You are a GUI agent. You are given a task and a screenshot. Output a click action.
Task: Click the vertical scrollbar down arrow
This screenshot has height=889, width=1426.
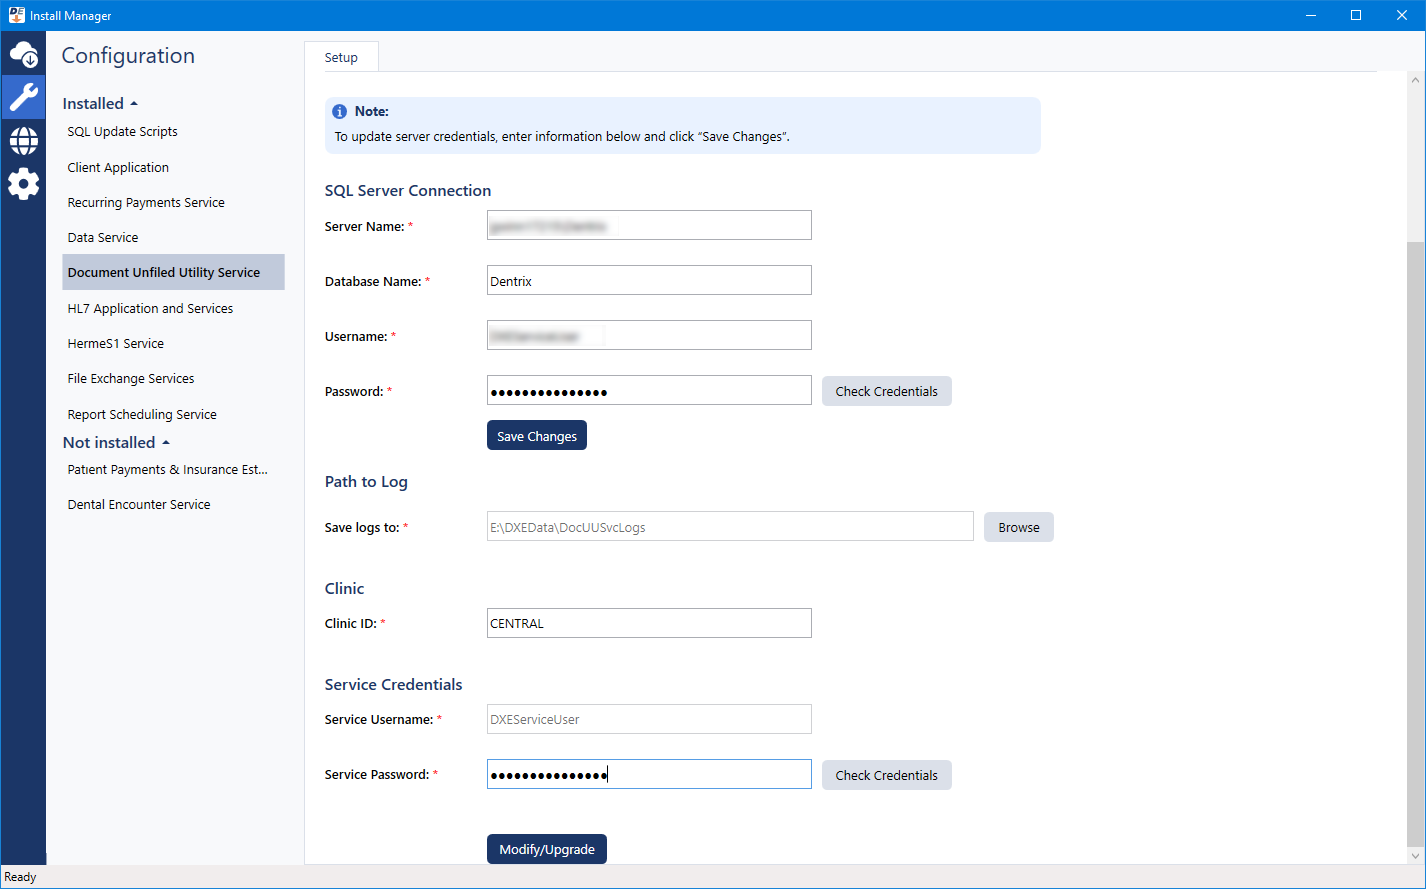(1415, 856)
